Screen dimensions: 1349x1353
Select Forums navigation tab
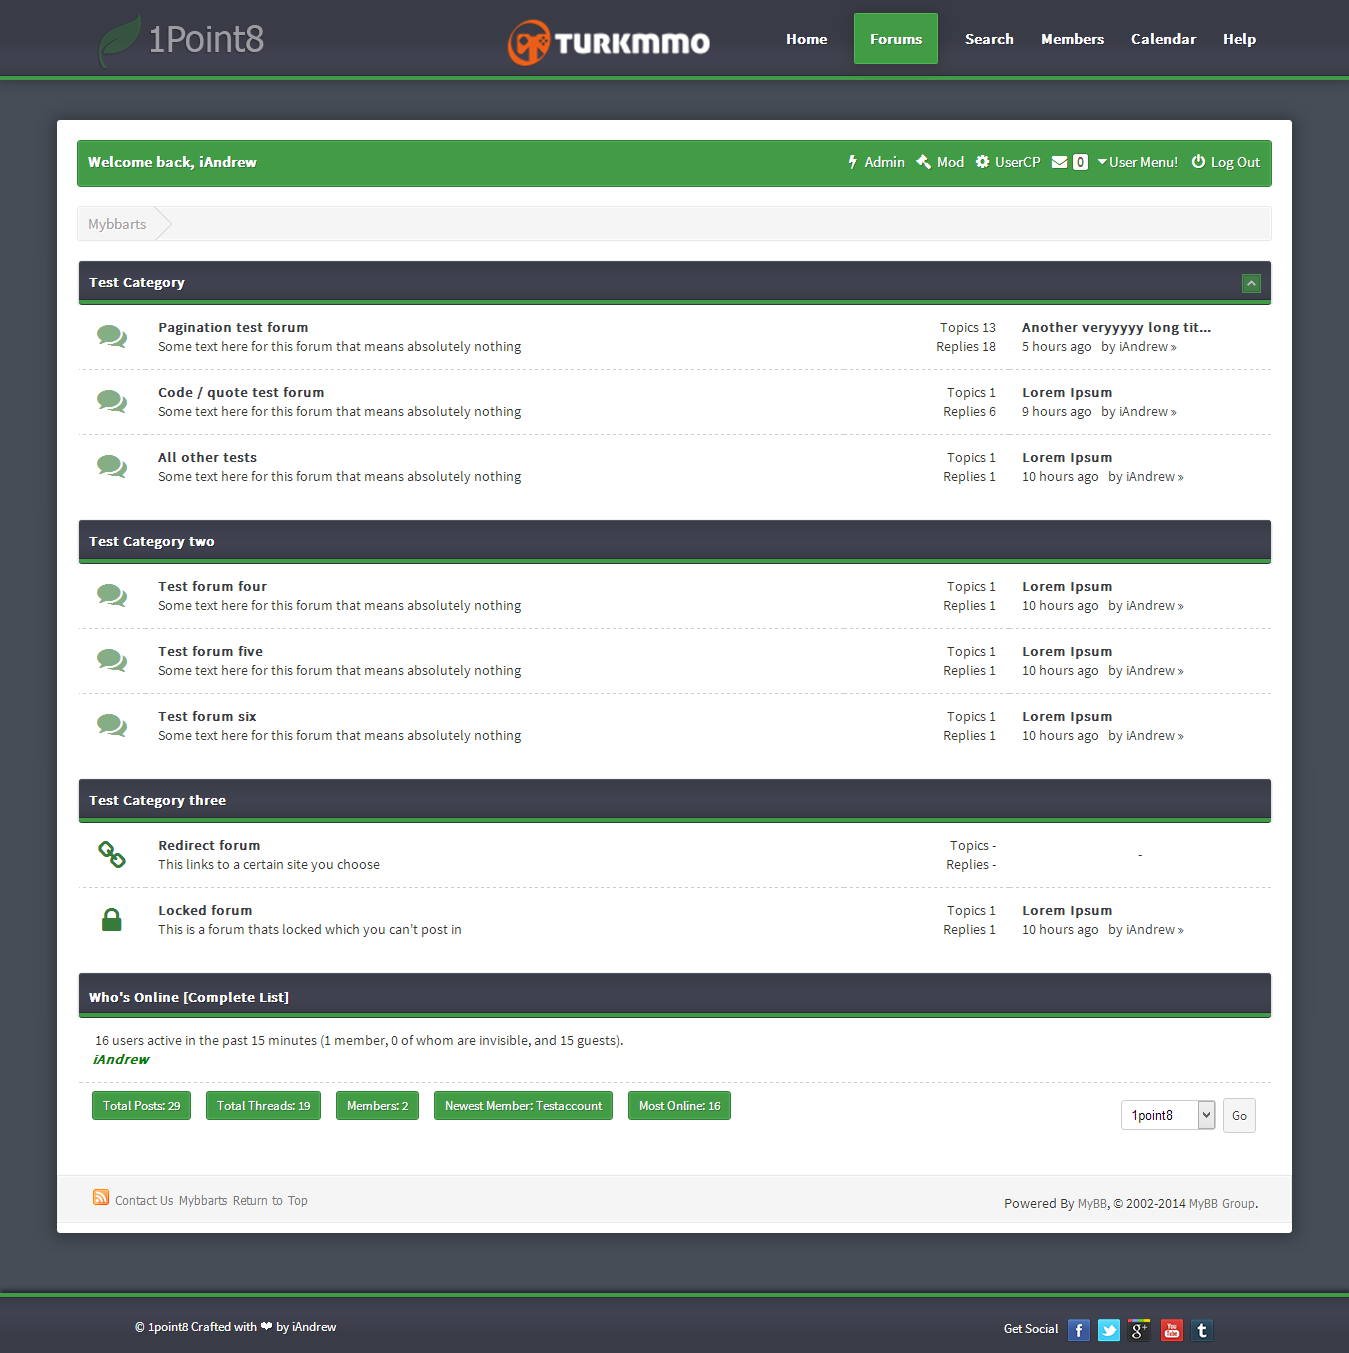click(x=896, y=39)
